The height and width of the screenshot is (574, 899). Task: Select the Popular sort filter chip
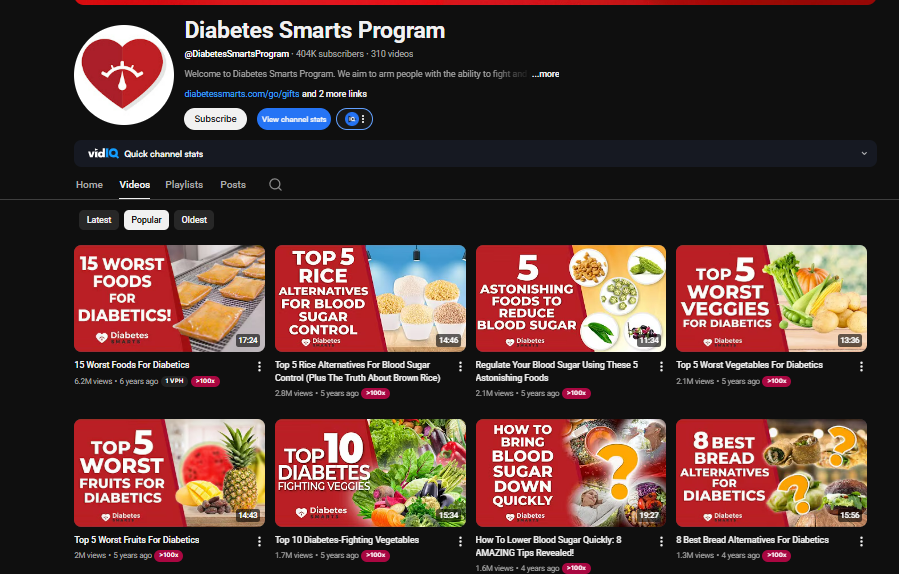click(x=146, y=220)
